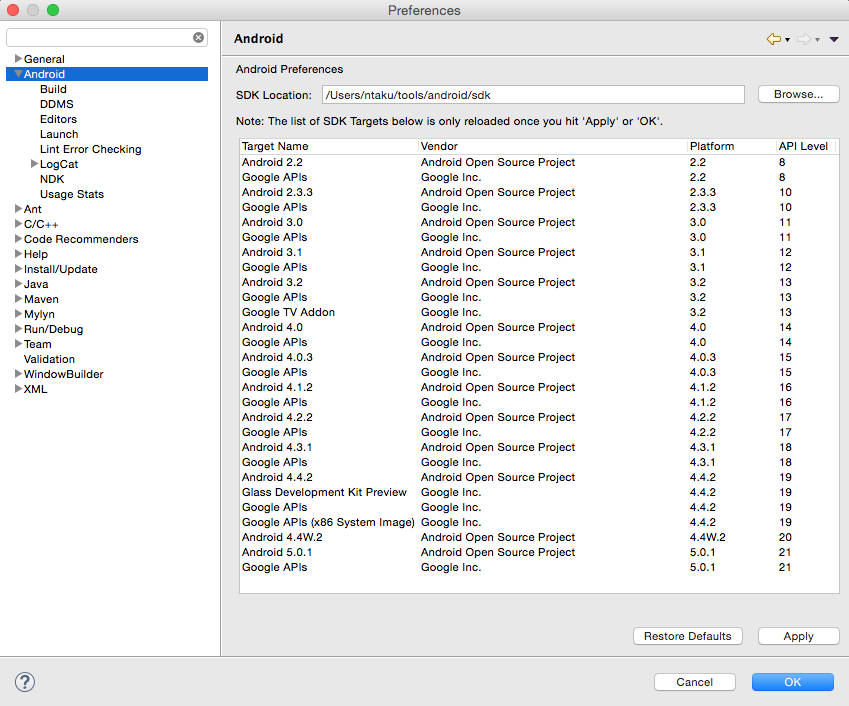This screenshot has height=706, width=849.
Task: Select the Build preference page
Action: [53, 89]
